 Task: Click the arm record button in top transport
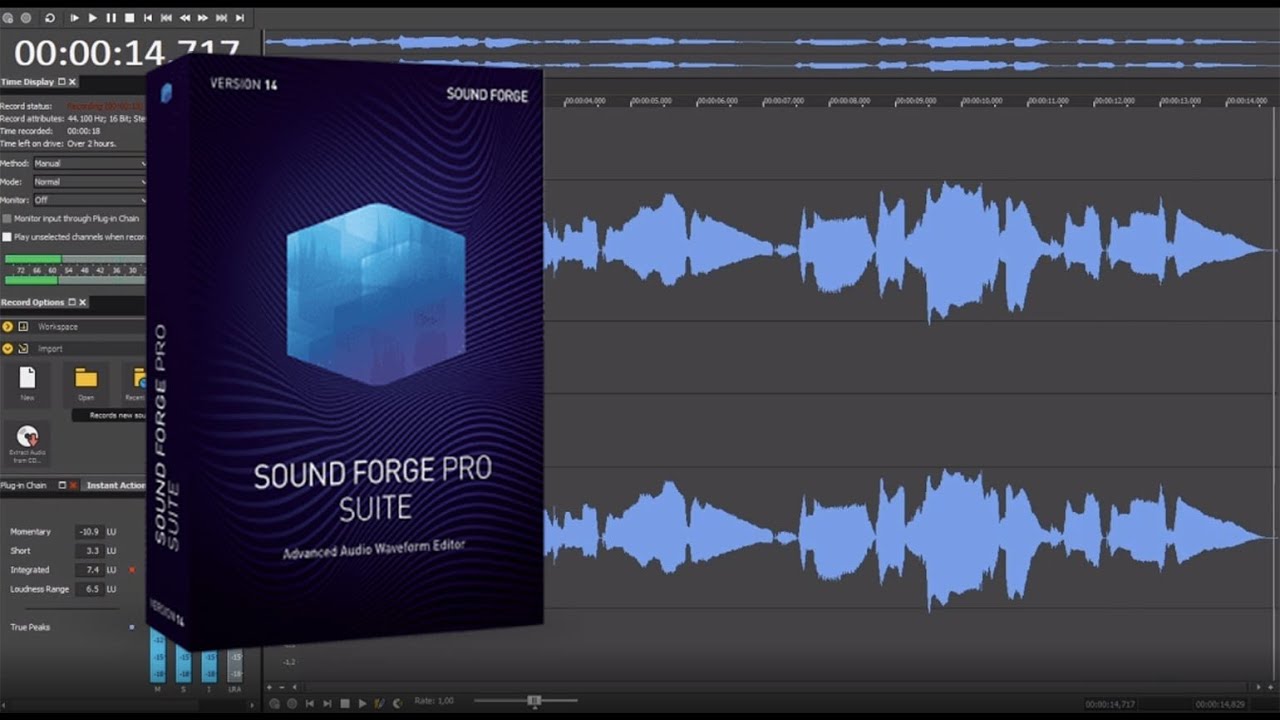coord(8,18)
